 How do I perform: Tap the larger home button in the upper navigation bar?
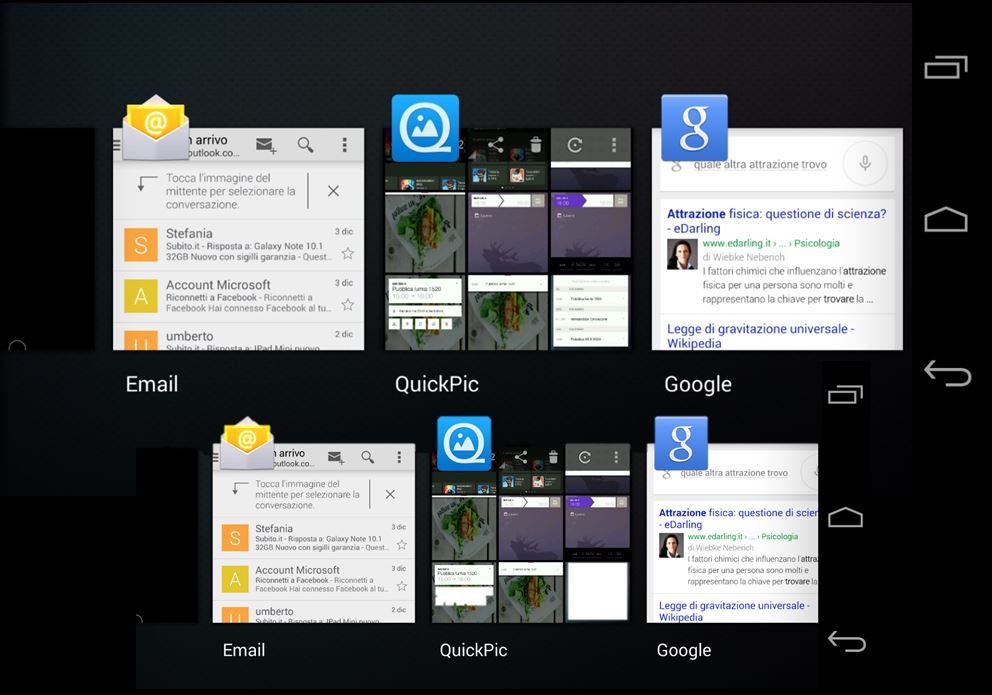[x=946, y=219]
